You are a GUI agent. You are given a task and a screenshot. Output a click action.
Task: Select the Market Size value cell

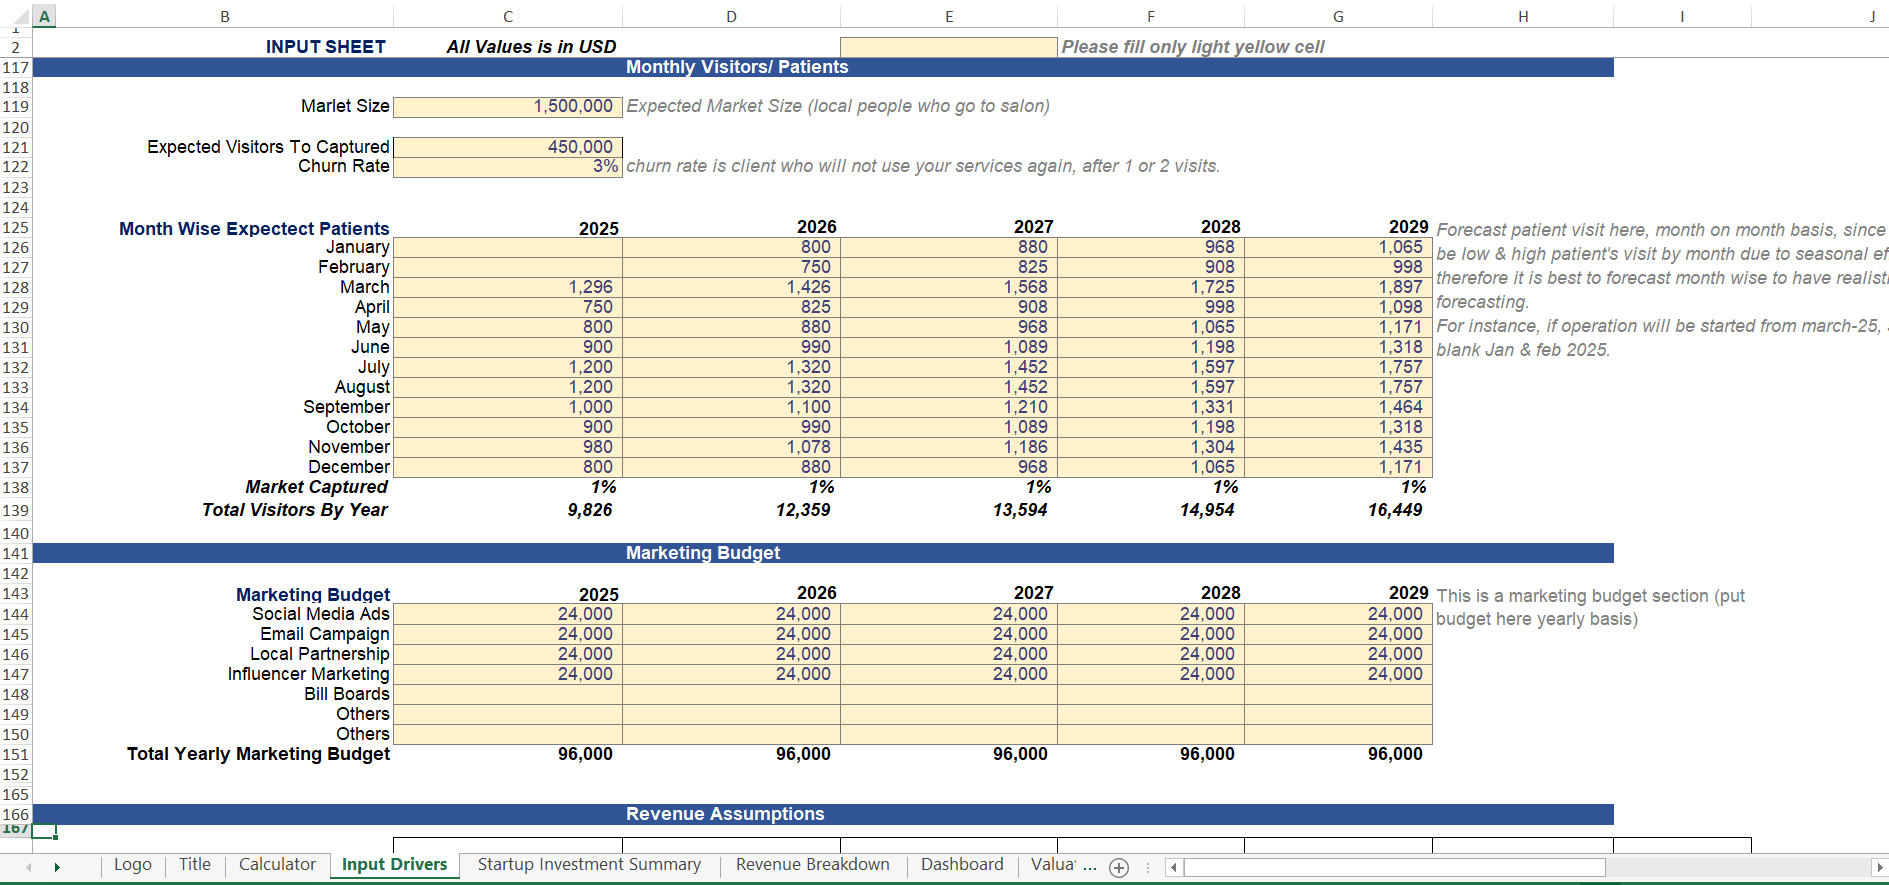point(508,107)
